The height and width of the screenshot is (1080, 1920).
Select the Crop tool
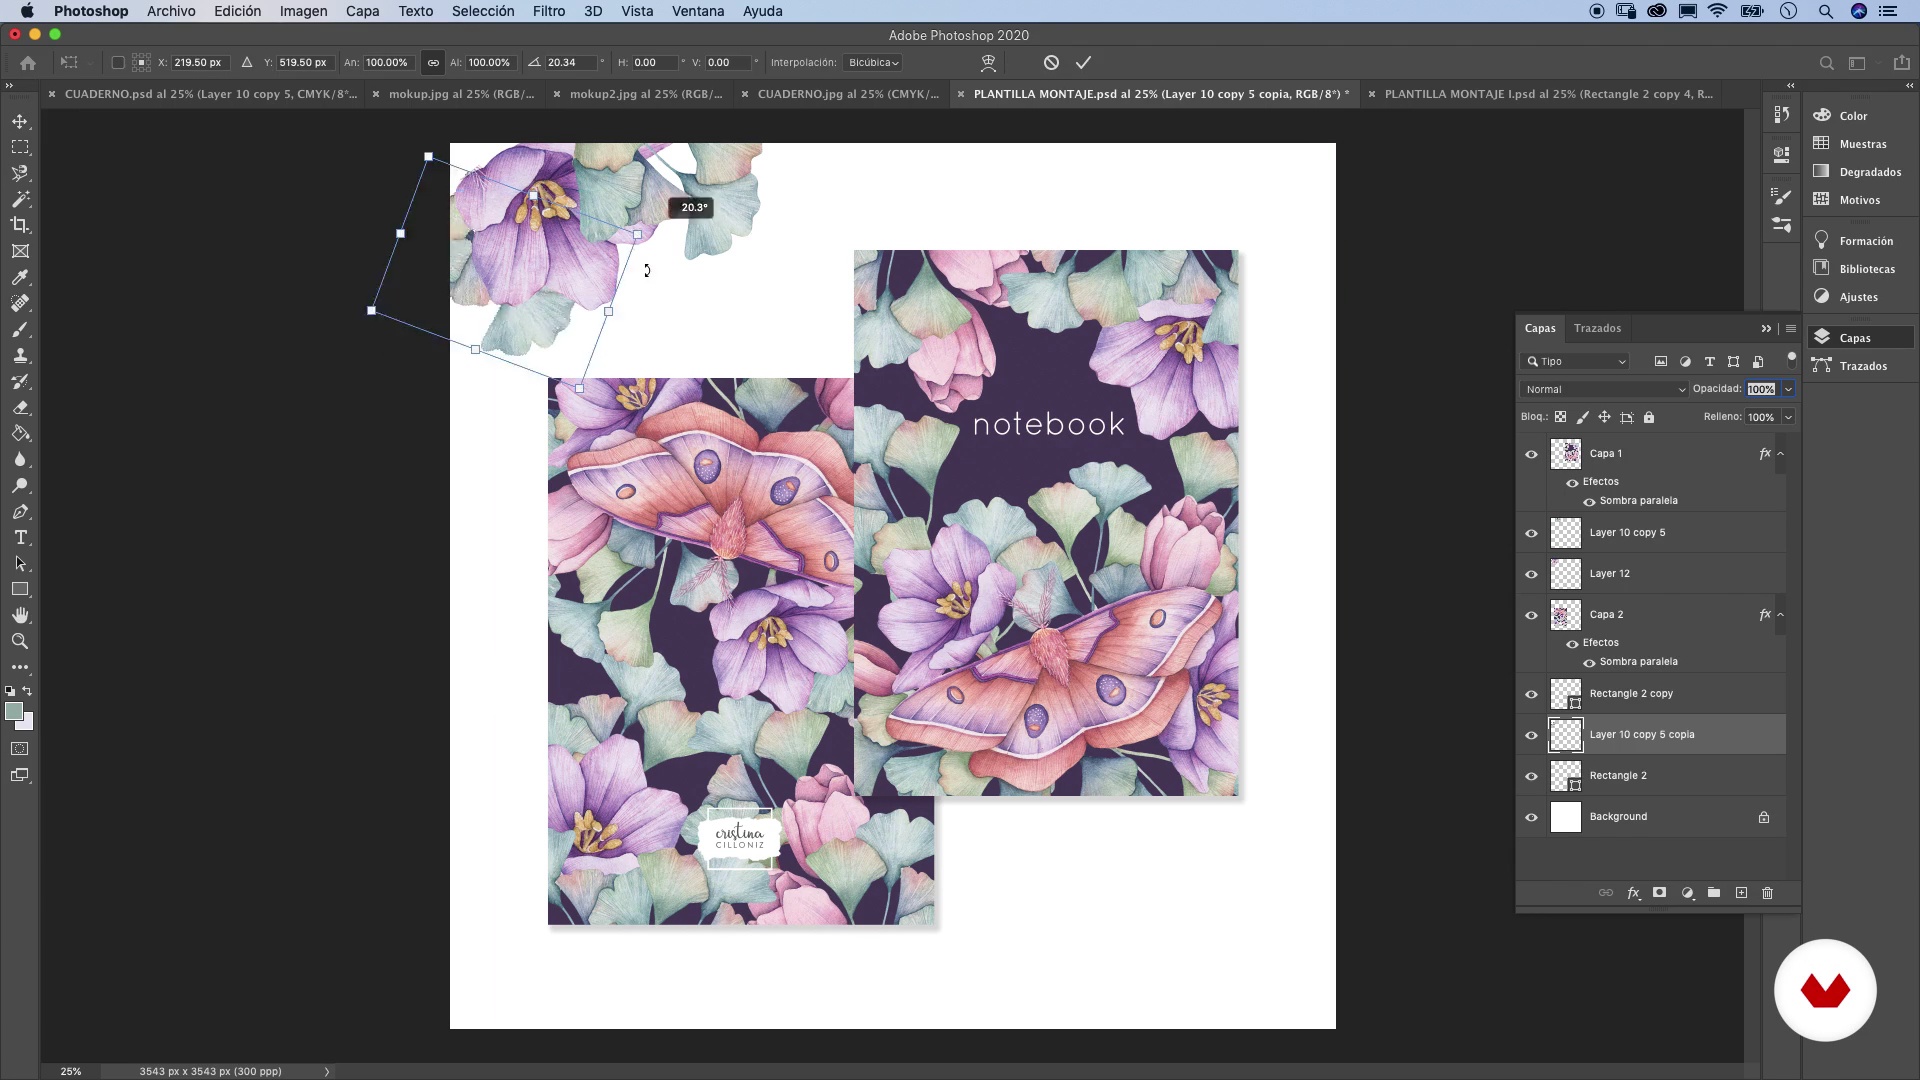pos(20,225)
